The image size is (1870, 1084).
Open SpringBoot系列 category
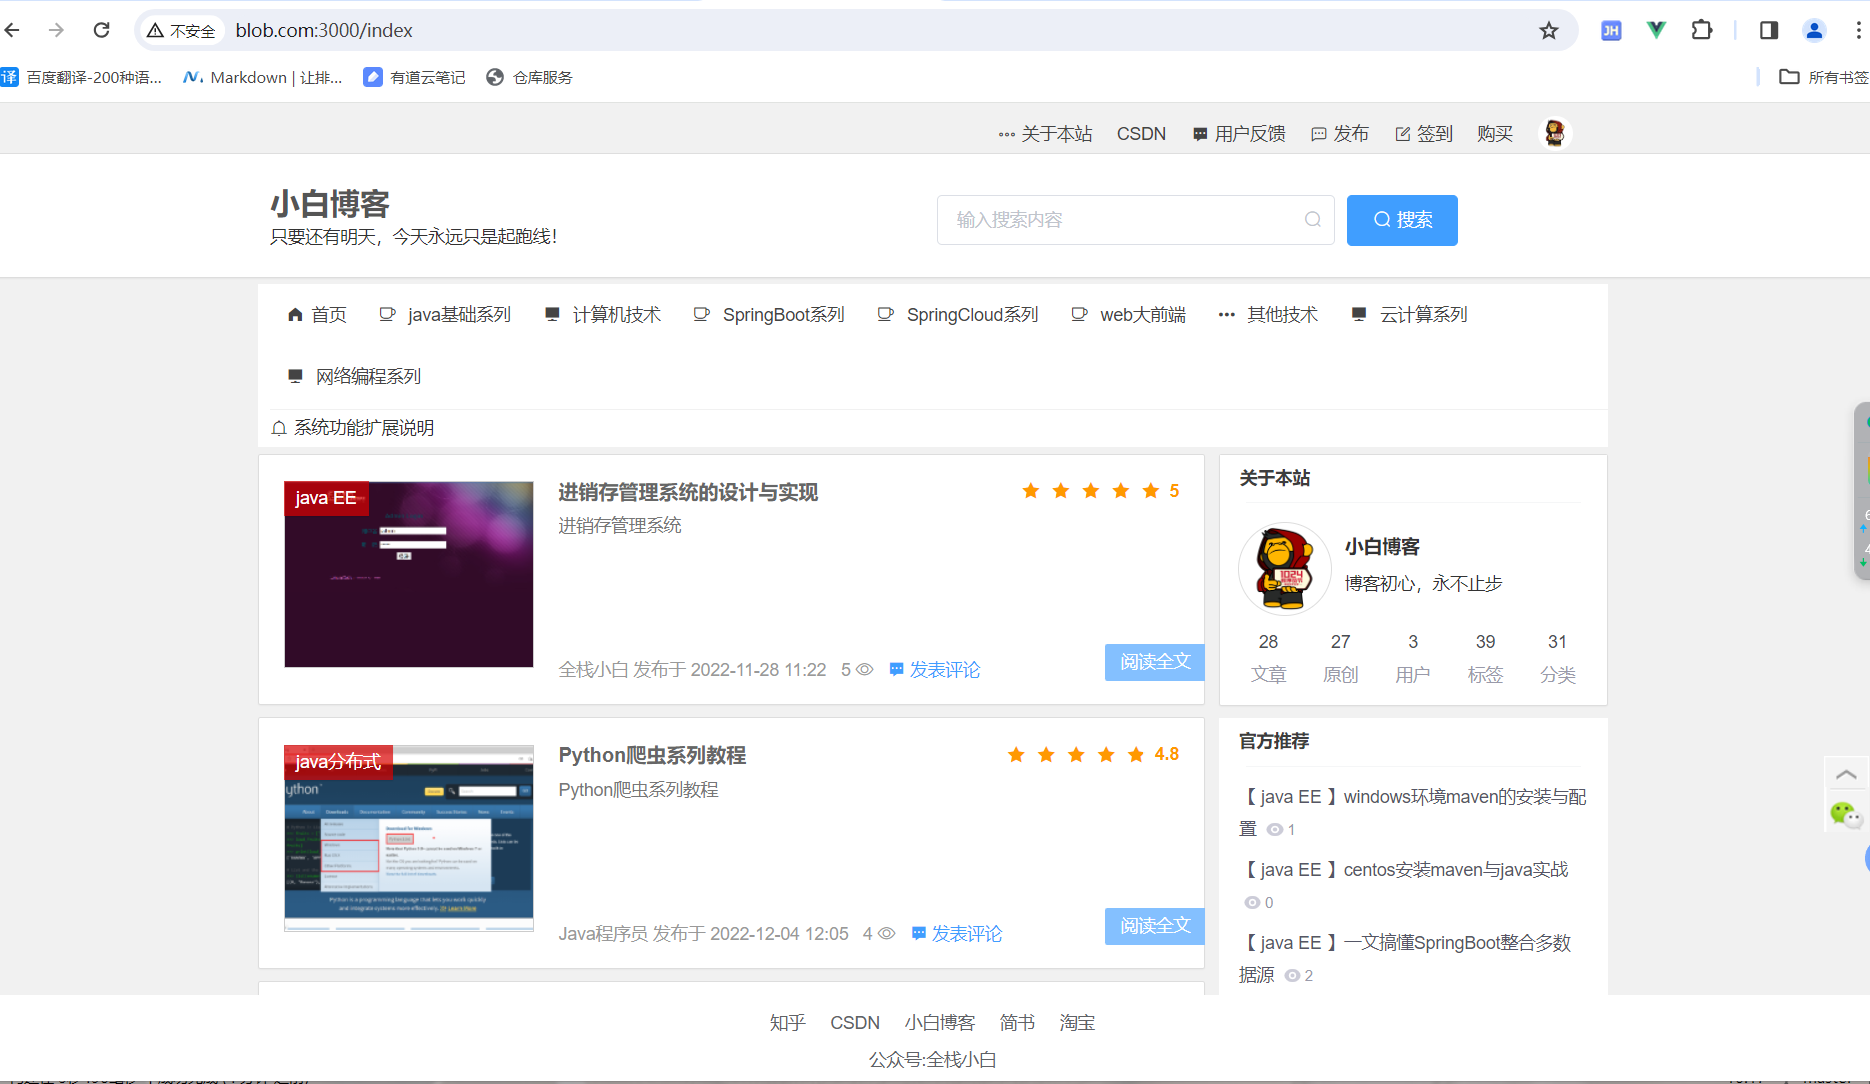769,315
